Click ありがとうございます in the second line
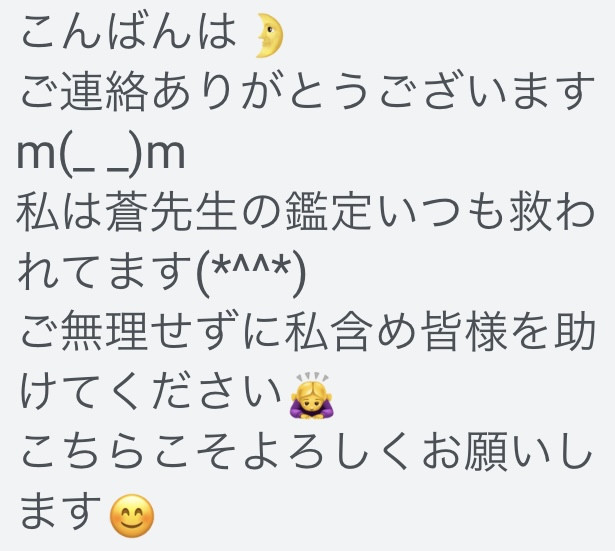The width and height of the screenshot is (615, 551). (373, 91)
